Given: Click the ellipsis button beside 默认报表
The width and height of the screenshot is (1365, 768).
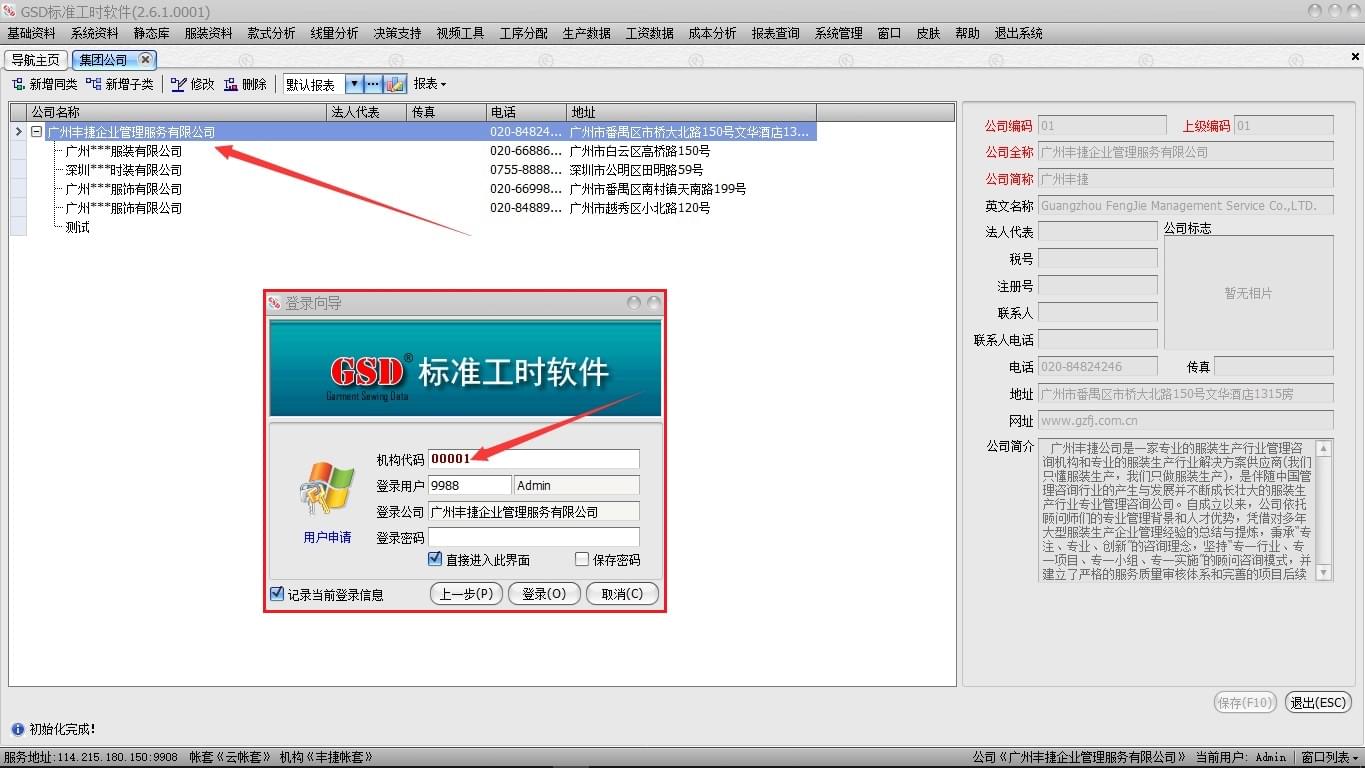Looking at the screenshot, I should 373,85.
